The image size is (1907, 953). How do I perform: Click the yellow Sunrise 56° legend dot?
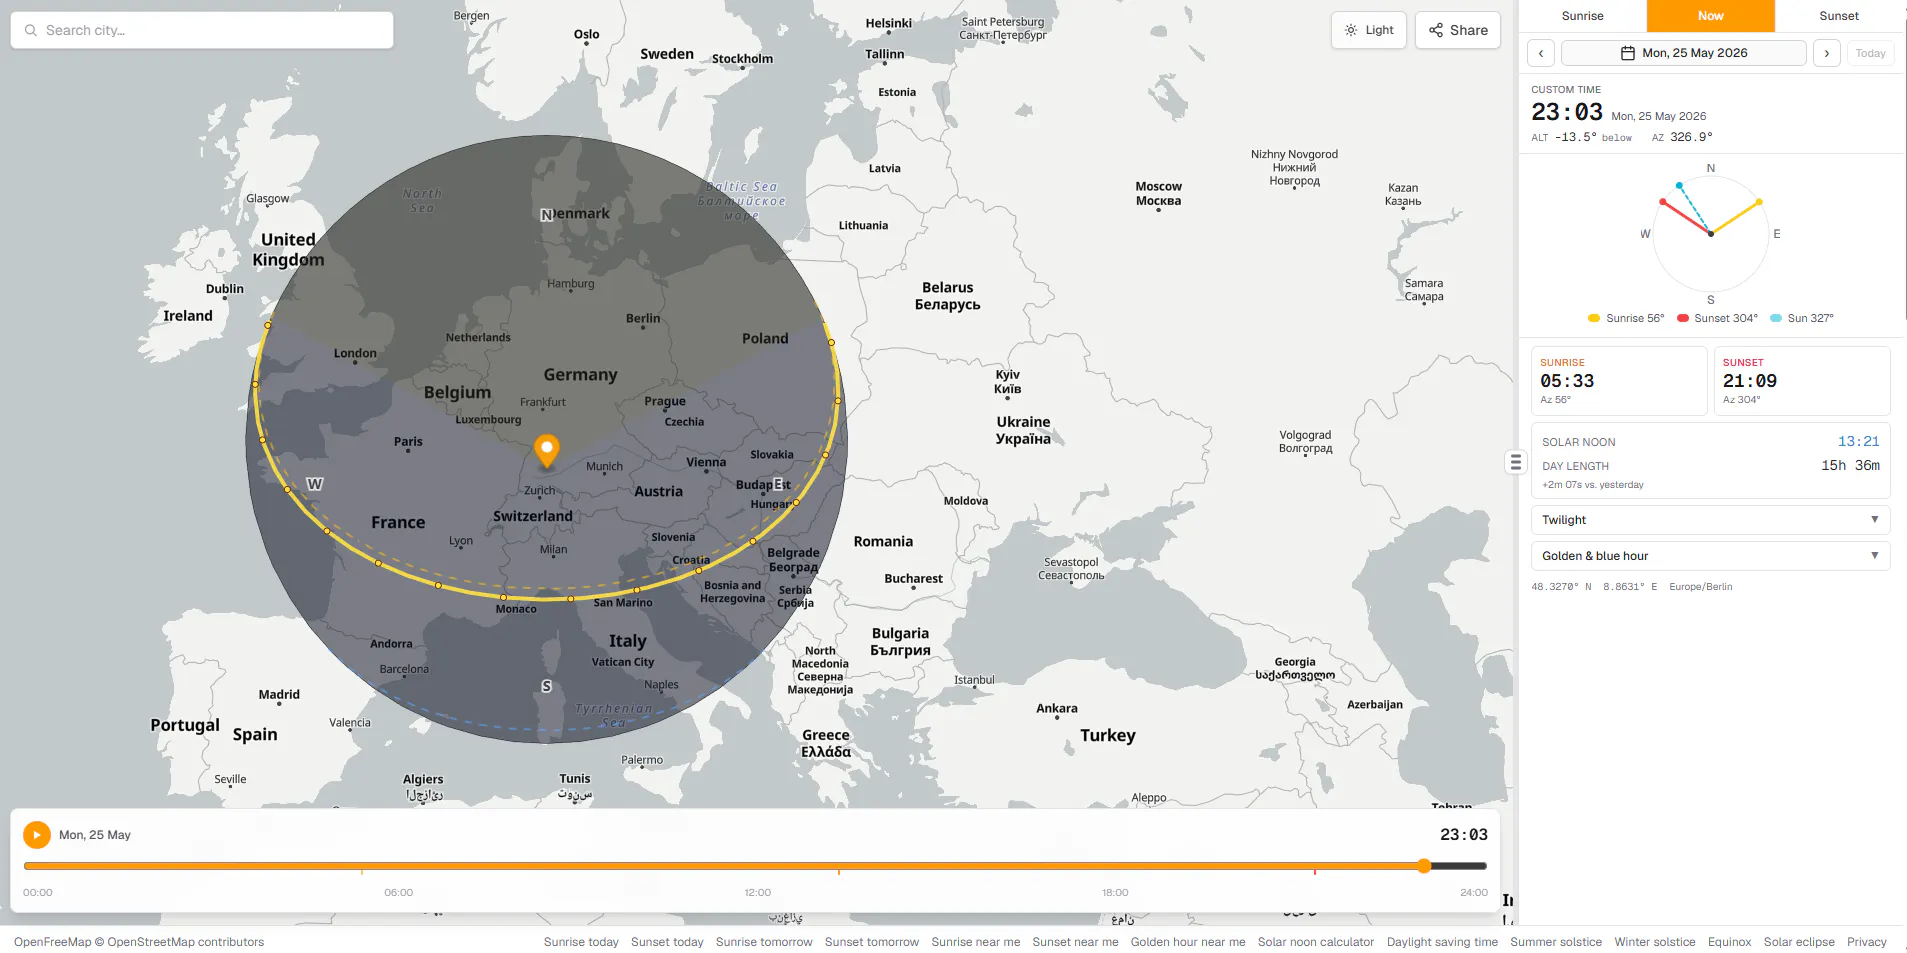pos(1594,318)
